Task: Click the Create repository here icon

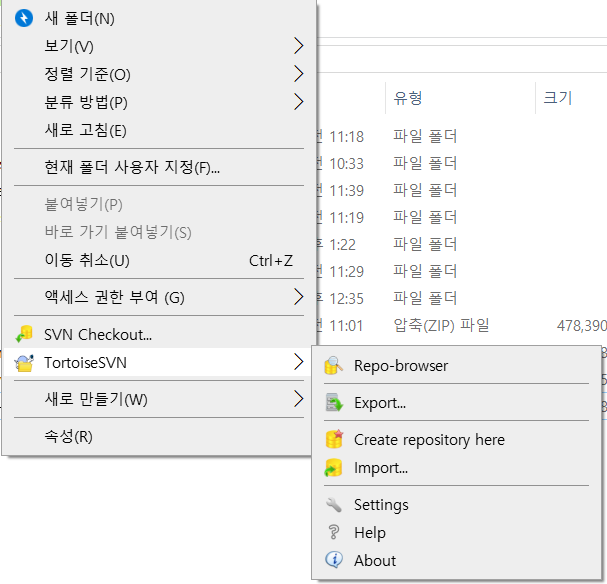Action: 334,439
